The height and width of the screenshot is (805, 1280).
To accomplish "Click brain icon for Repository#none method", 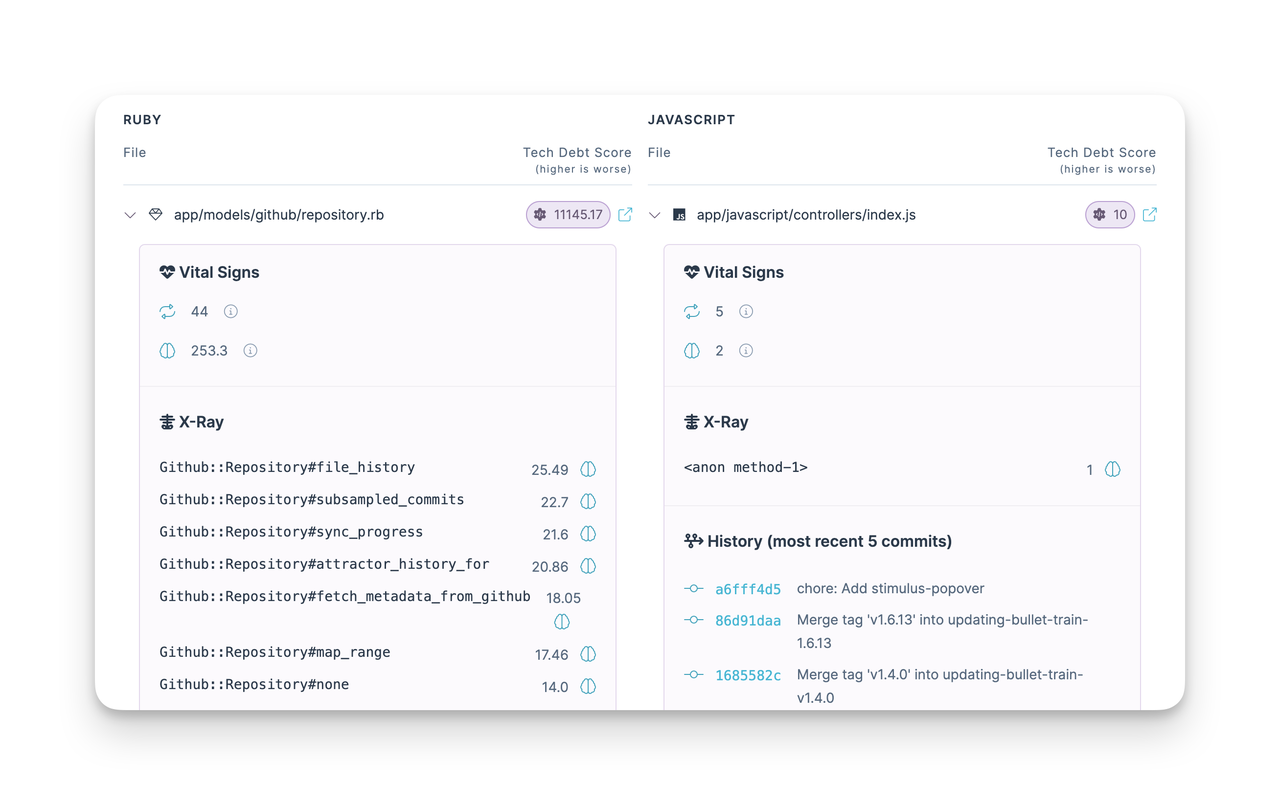I will [588, 686].
